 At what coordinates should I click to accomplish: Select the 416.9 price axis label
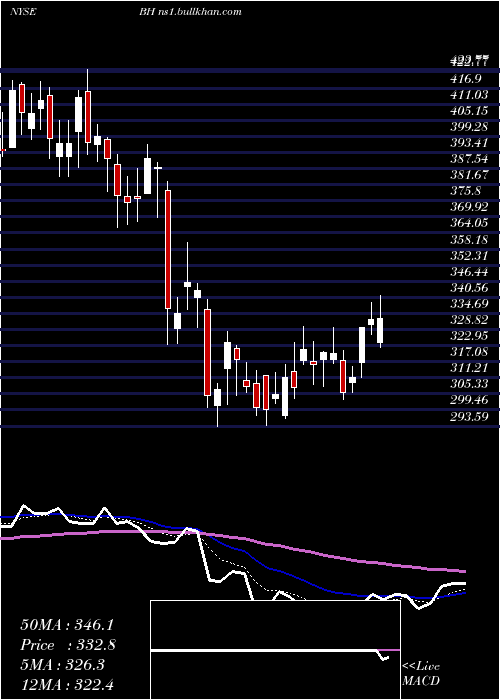click(466, 79)
